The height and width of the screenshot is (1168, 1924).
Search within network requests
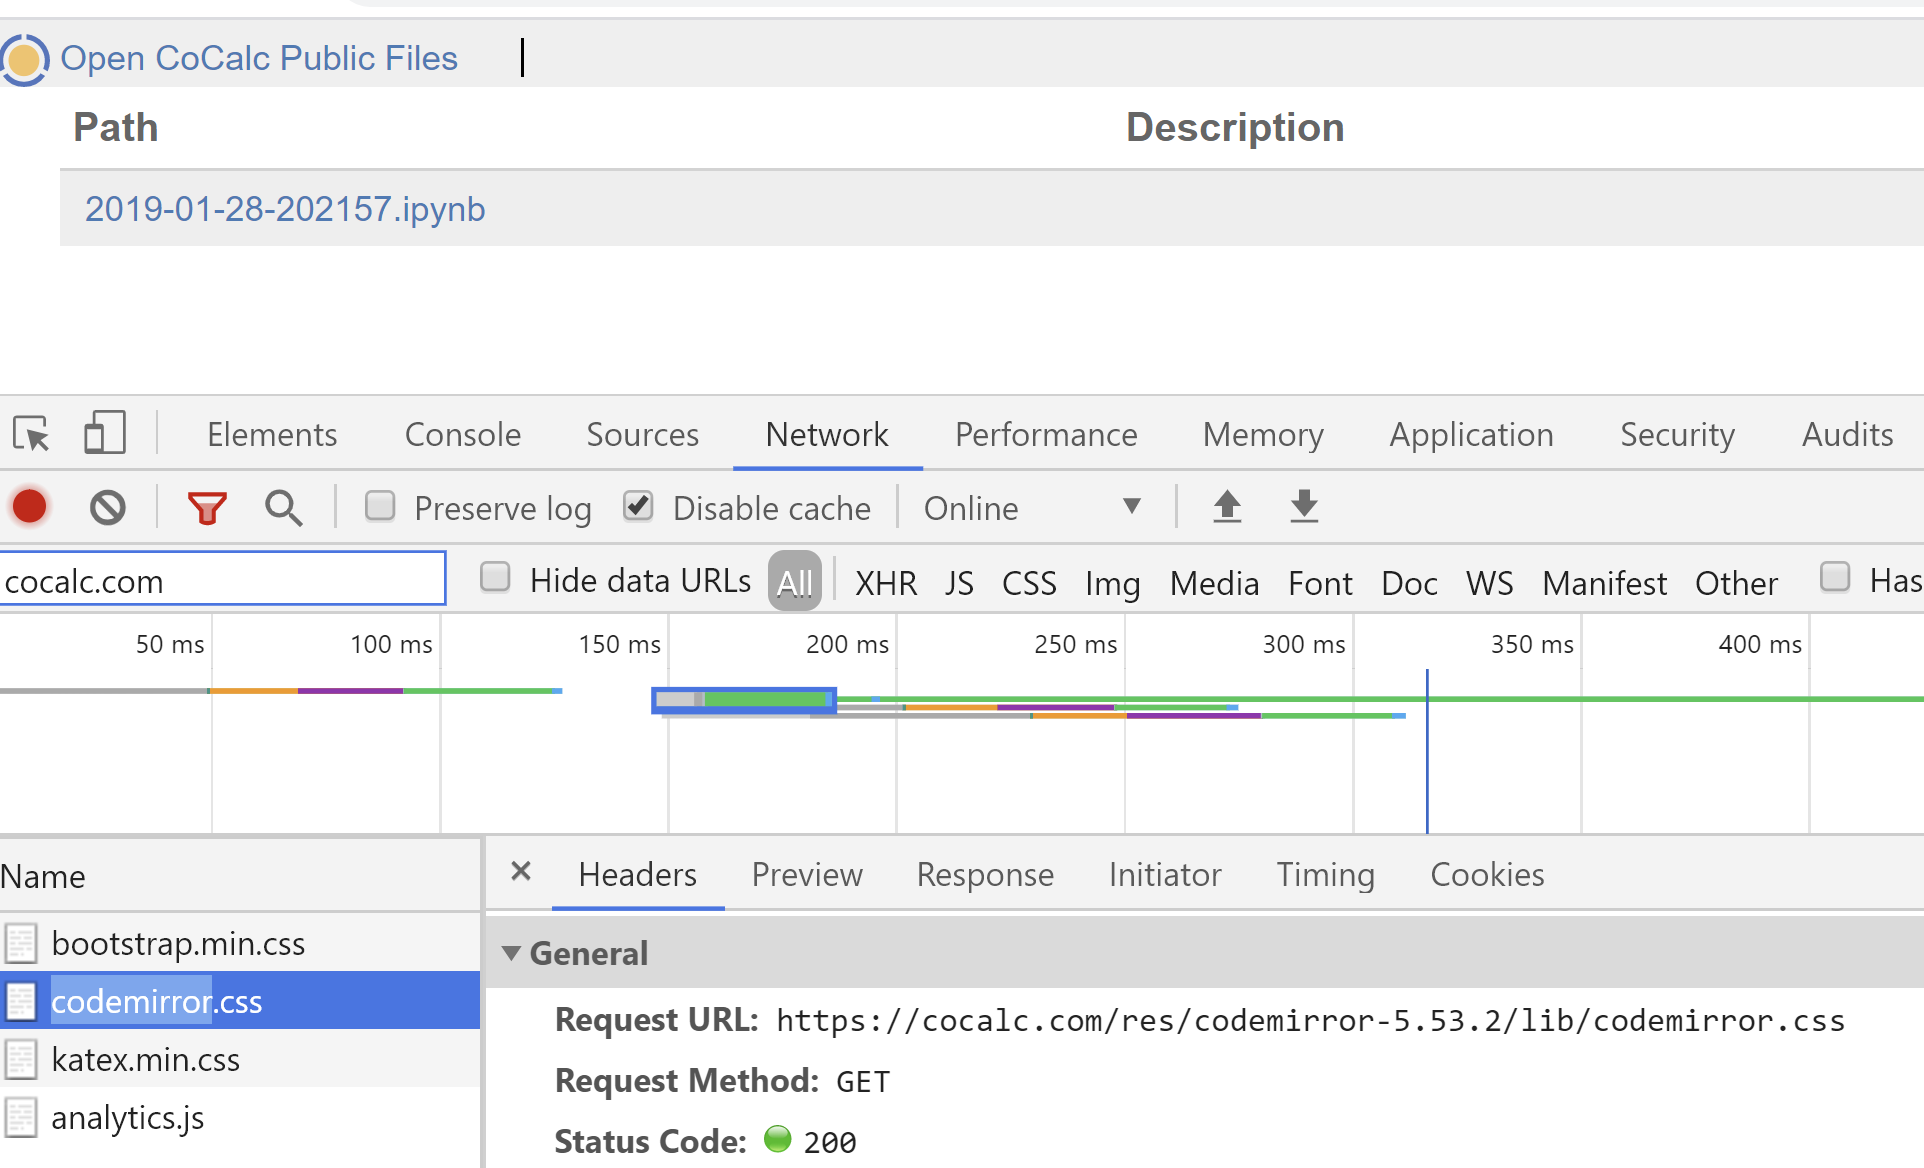(x=283, y=507)
